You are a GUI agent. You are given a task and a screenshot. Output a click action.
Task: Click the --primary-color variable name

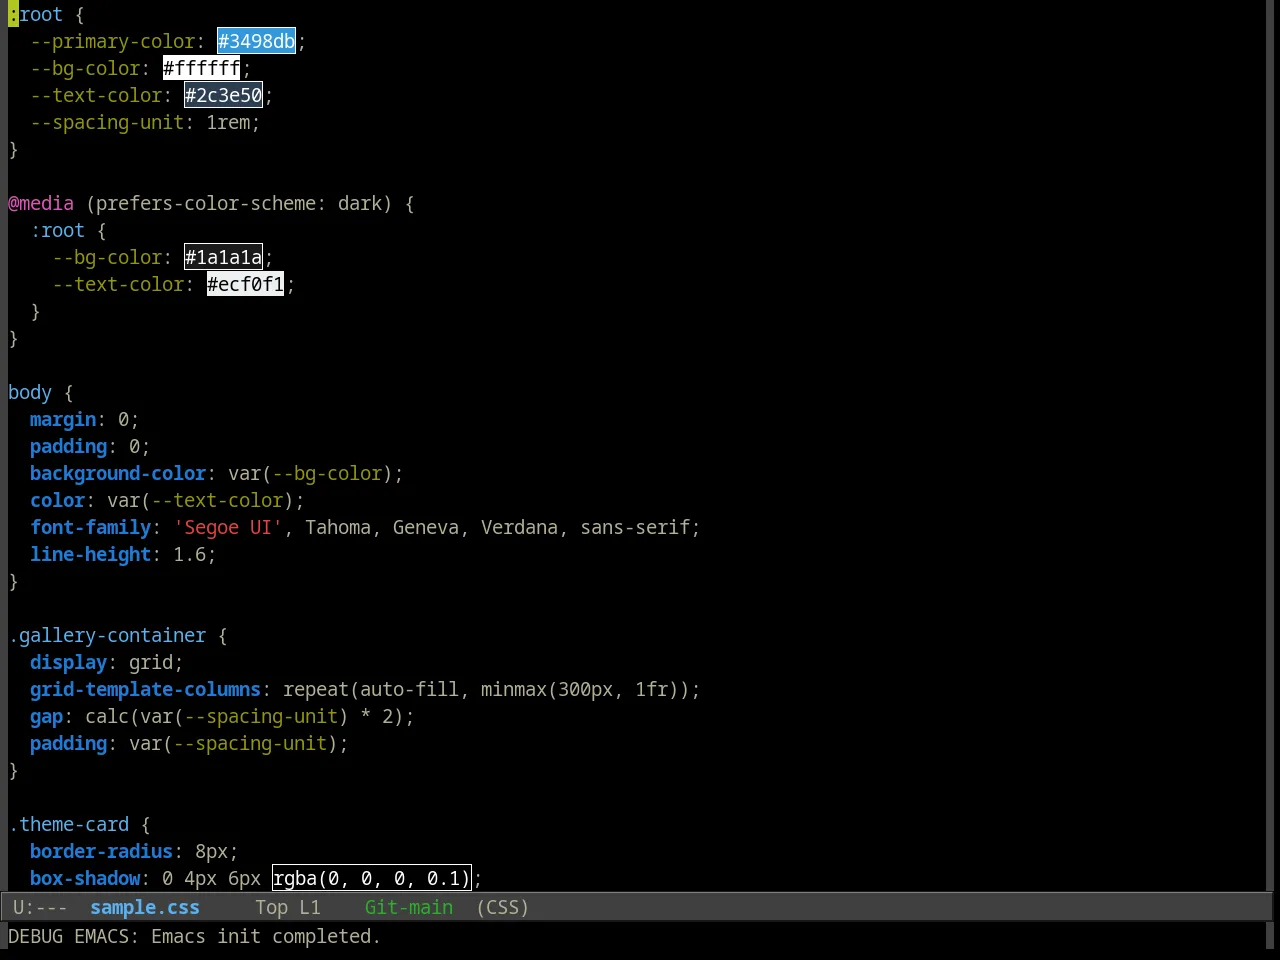pos(112,41)
